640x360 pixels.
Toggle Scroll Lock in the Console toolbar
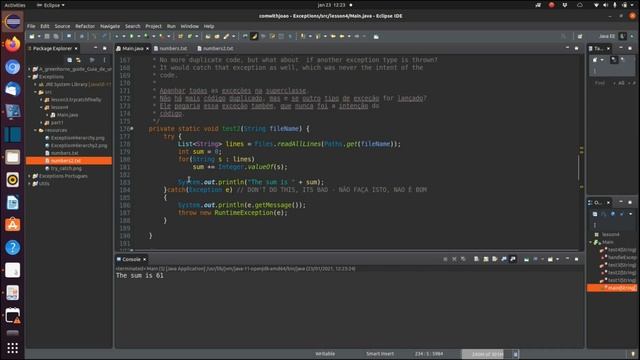pos(486,259)
